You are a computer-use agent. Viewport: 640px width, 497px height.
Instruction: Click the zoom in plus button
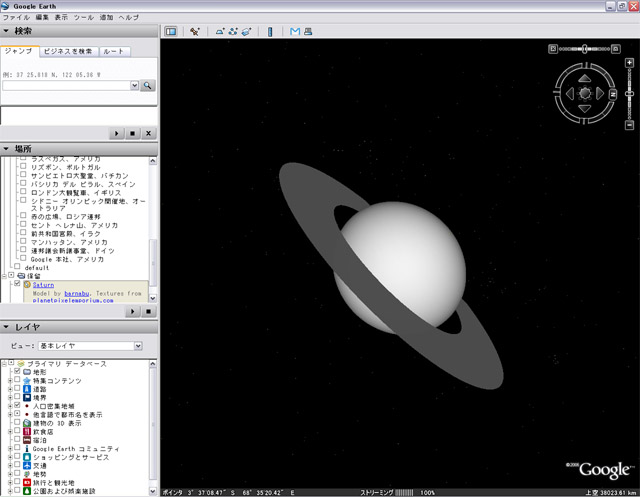pyautogui.click(x=629, y=63)
